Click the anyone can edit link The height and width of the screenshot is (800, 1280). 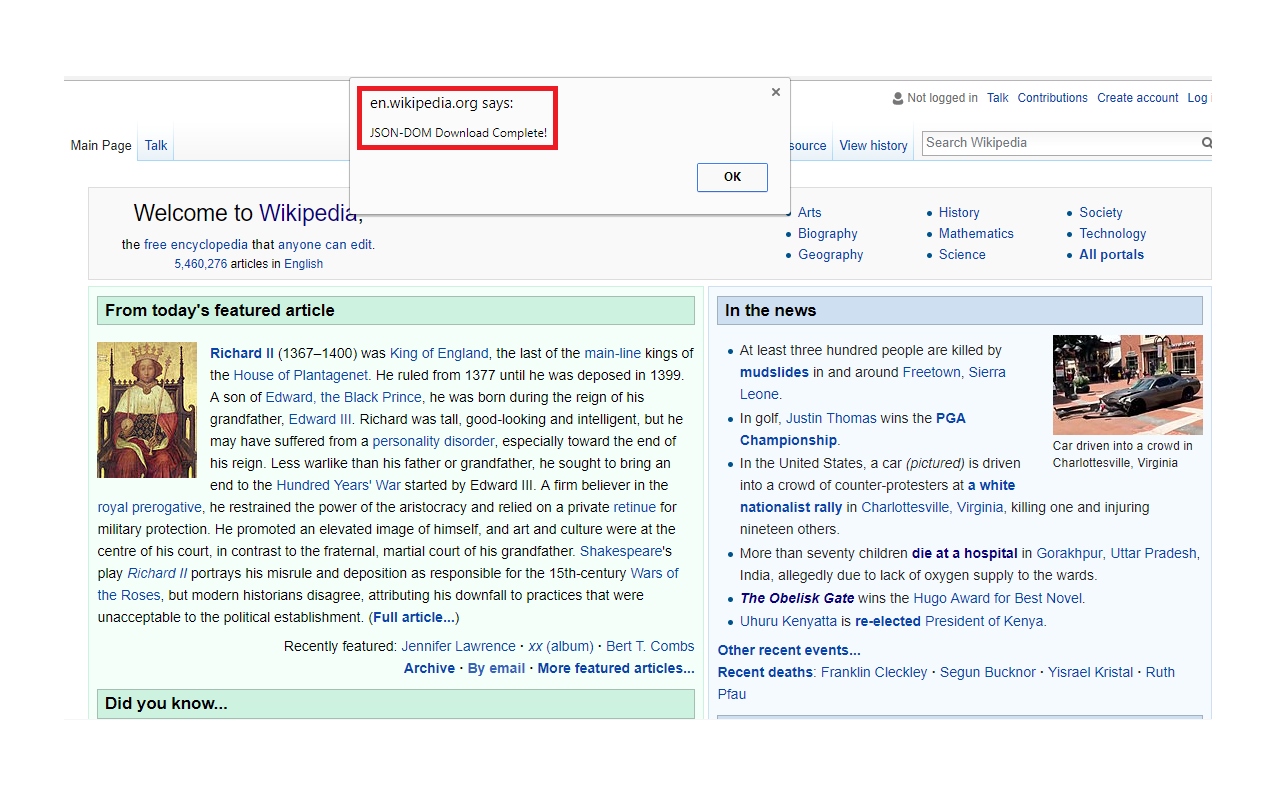coord(325,245)
